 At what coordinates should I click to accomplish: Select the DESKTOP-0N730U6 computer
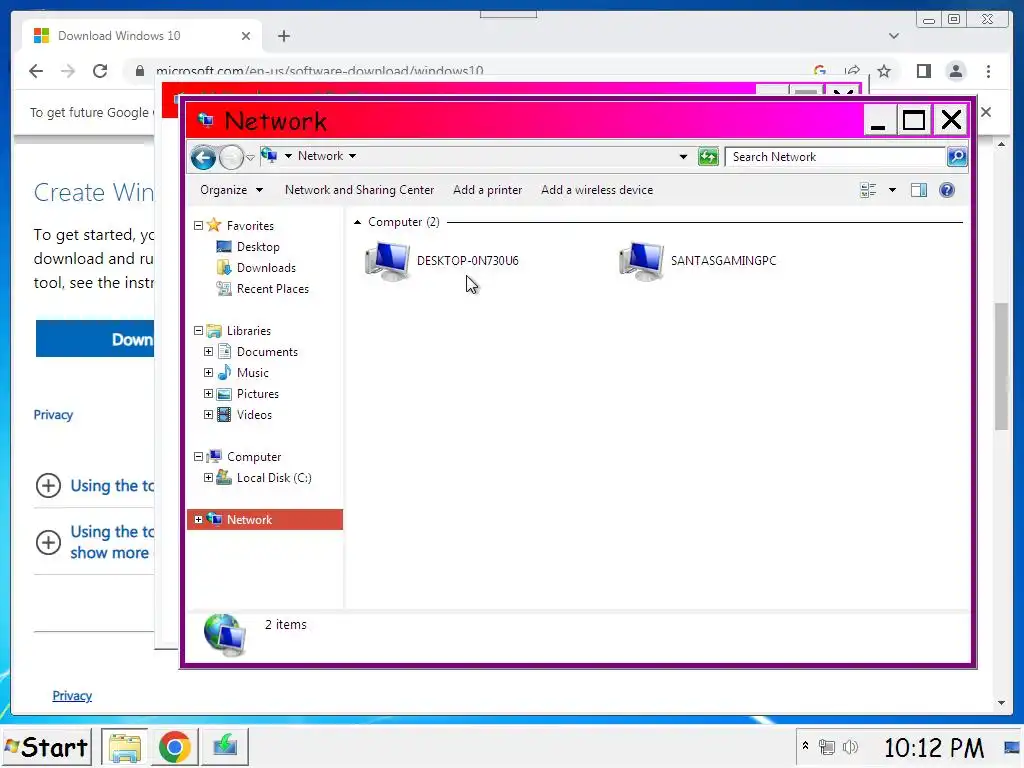[442, 261]
